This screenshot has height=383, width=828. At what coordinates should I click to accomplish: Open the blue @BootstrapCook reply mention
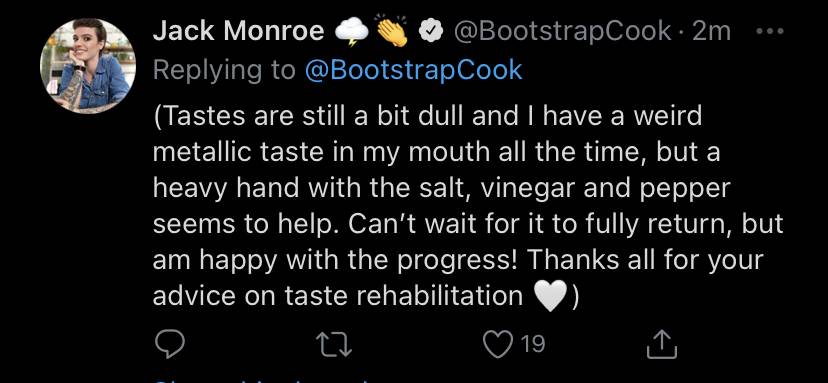(413, 71)
